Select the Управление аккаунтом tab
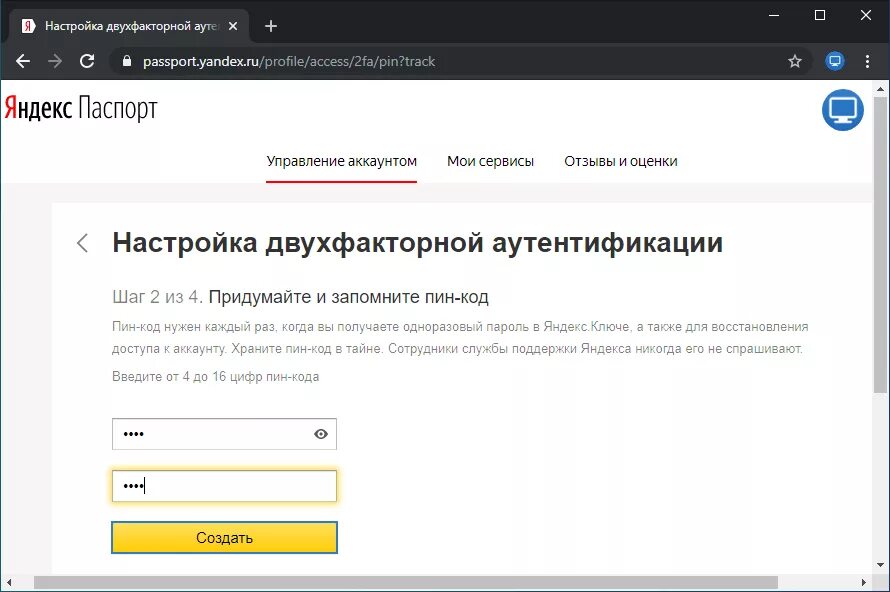 click(342, 161)
